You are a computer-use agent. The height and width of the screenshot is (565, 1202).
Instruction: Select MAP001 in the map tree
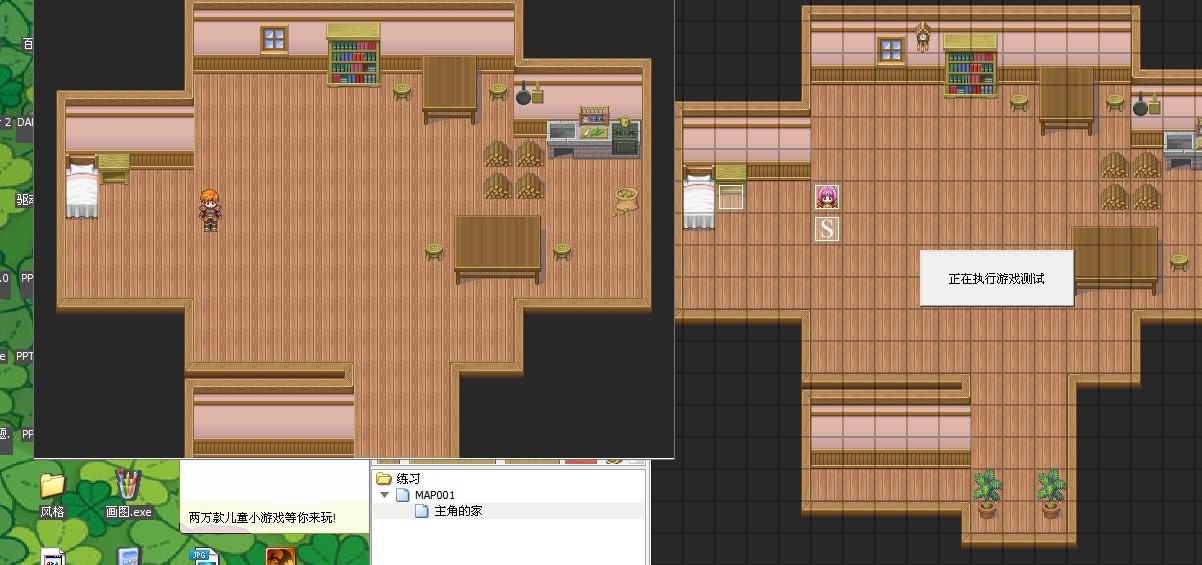425,495
